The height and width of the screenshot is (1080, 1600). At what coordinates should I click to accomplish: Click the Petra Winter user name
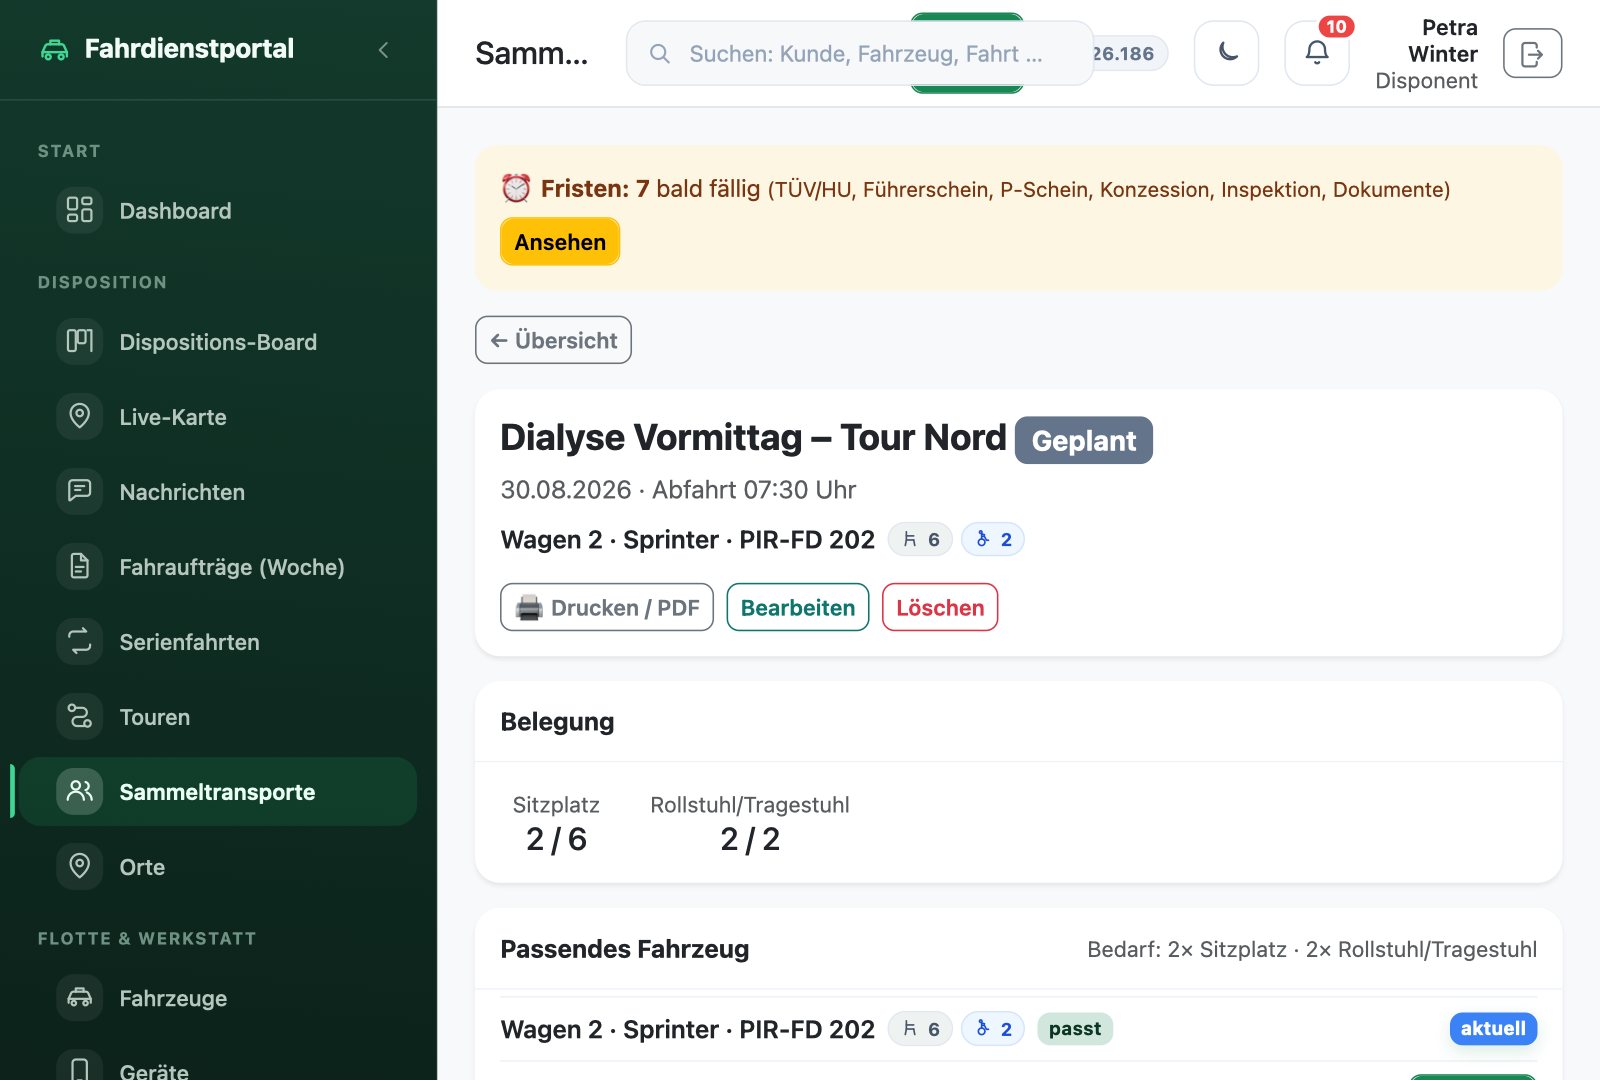pos(1442,40)
